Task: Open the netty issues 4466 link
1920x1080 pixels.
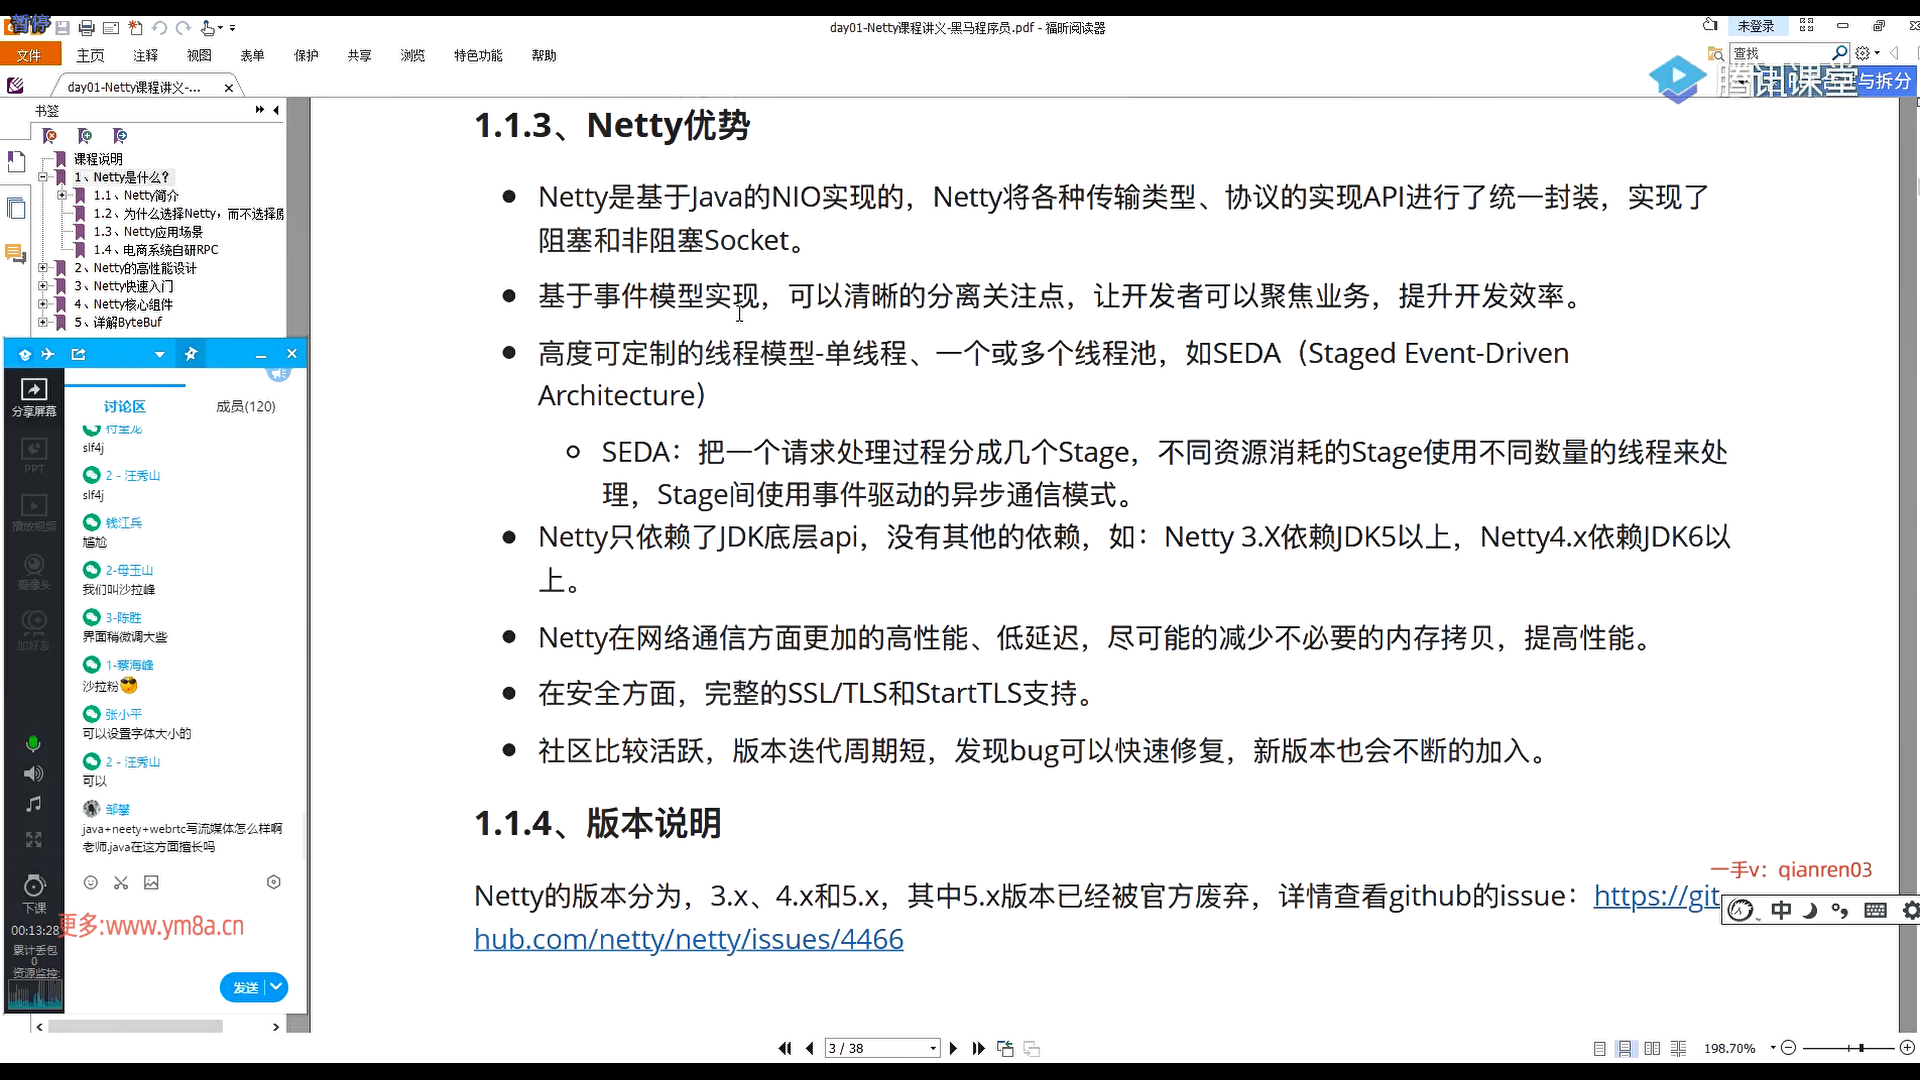Action: tap(688, 939)
